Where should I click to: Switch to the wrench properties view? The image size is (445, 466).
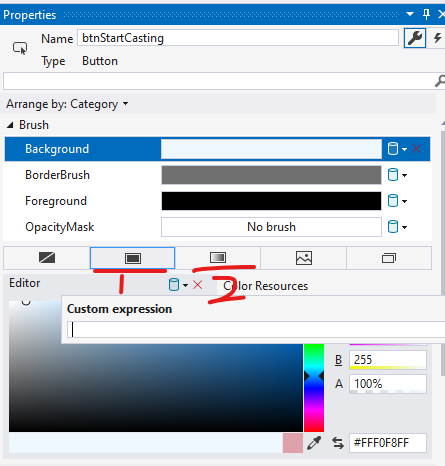[415, 38]
